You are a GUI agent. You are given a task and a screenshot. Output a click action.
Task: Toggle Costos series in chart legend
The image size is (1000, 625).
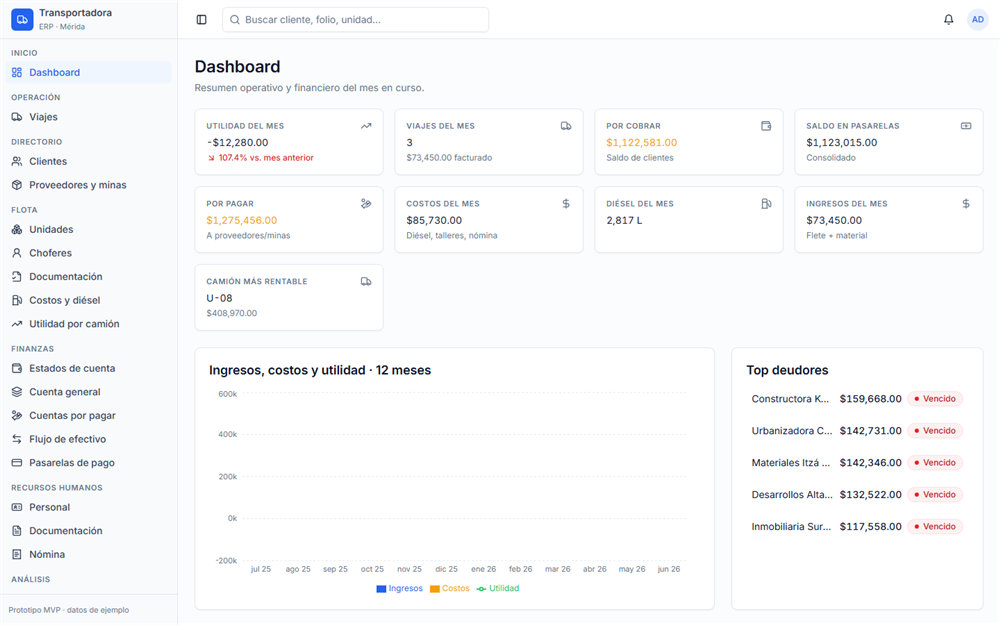(x=450, y=588)
